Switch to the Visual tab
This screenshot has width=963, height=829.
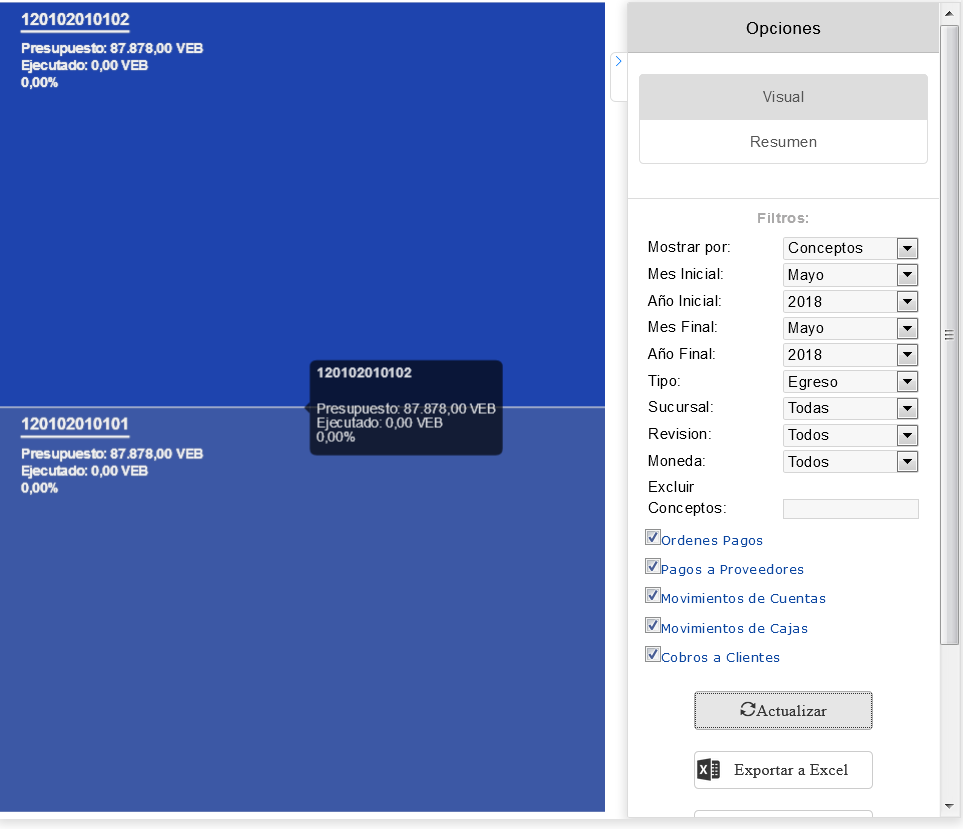pyautogui.click(x=783, y=97)
